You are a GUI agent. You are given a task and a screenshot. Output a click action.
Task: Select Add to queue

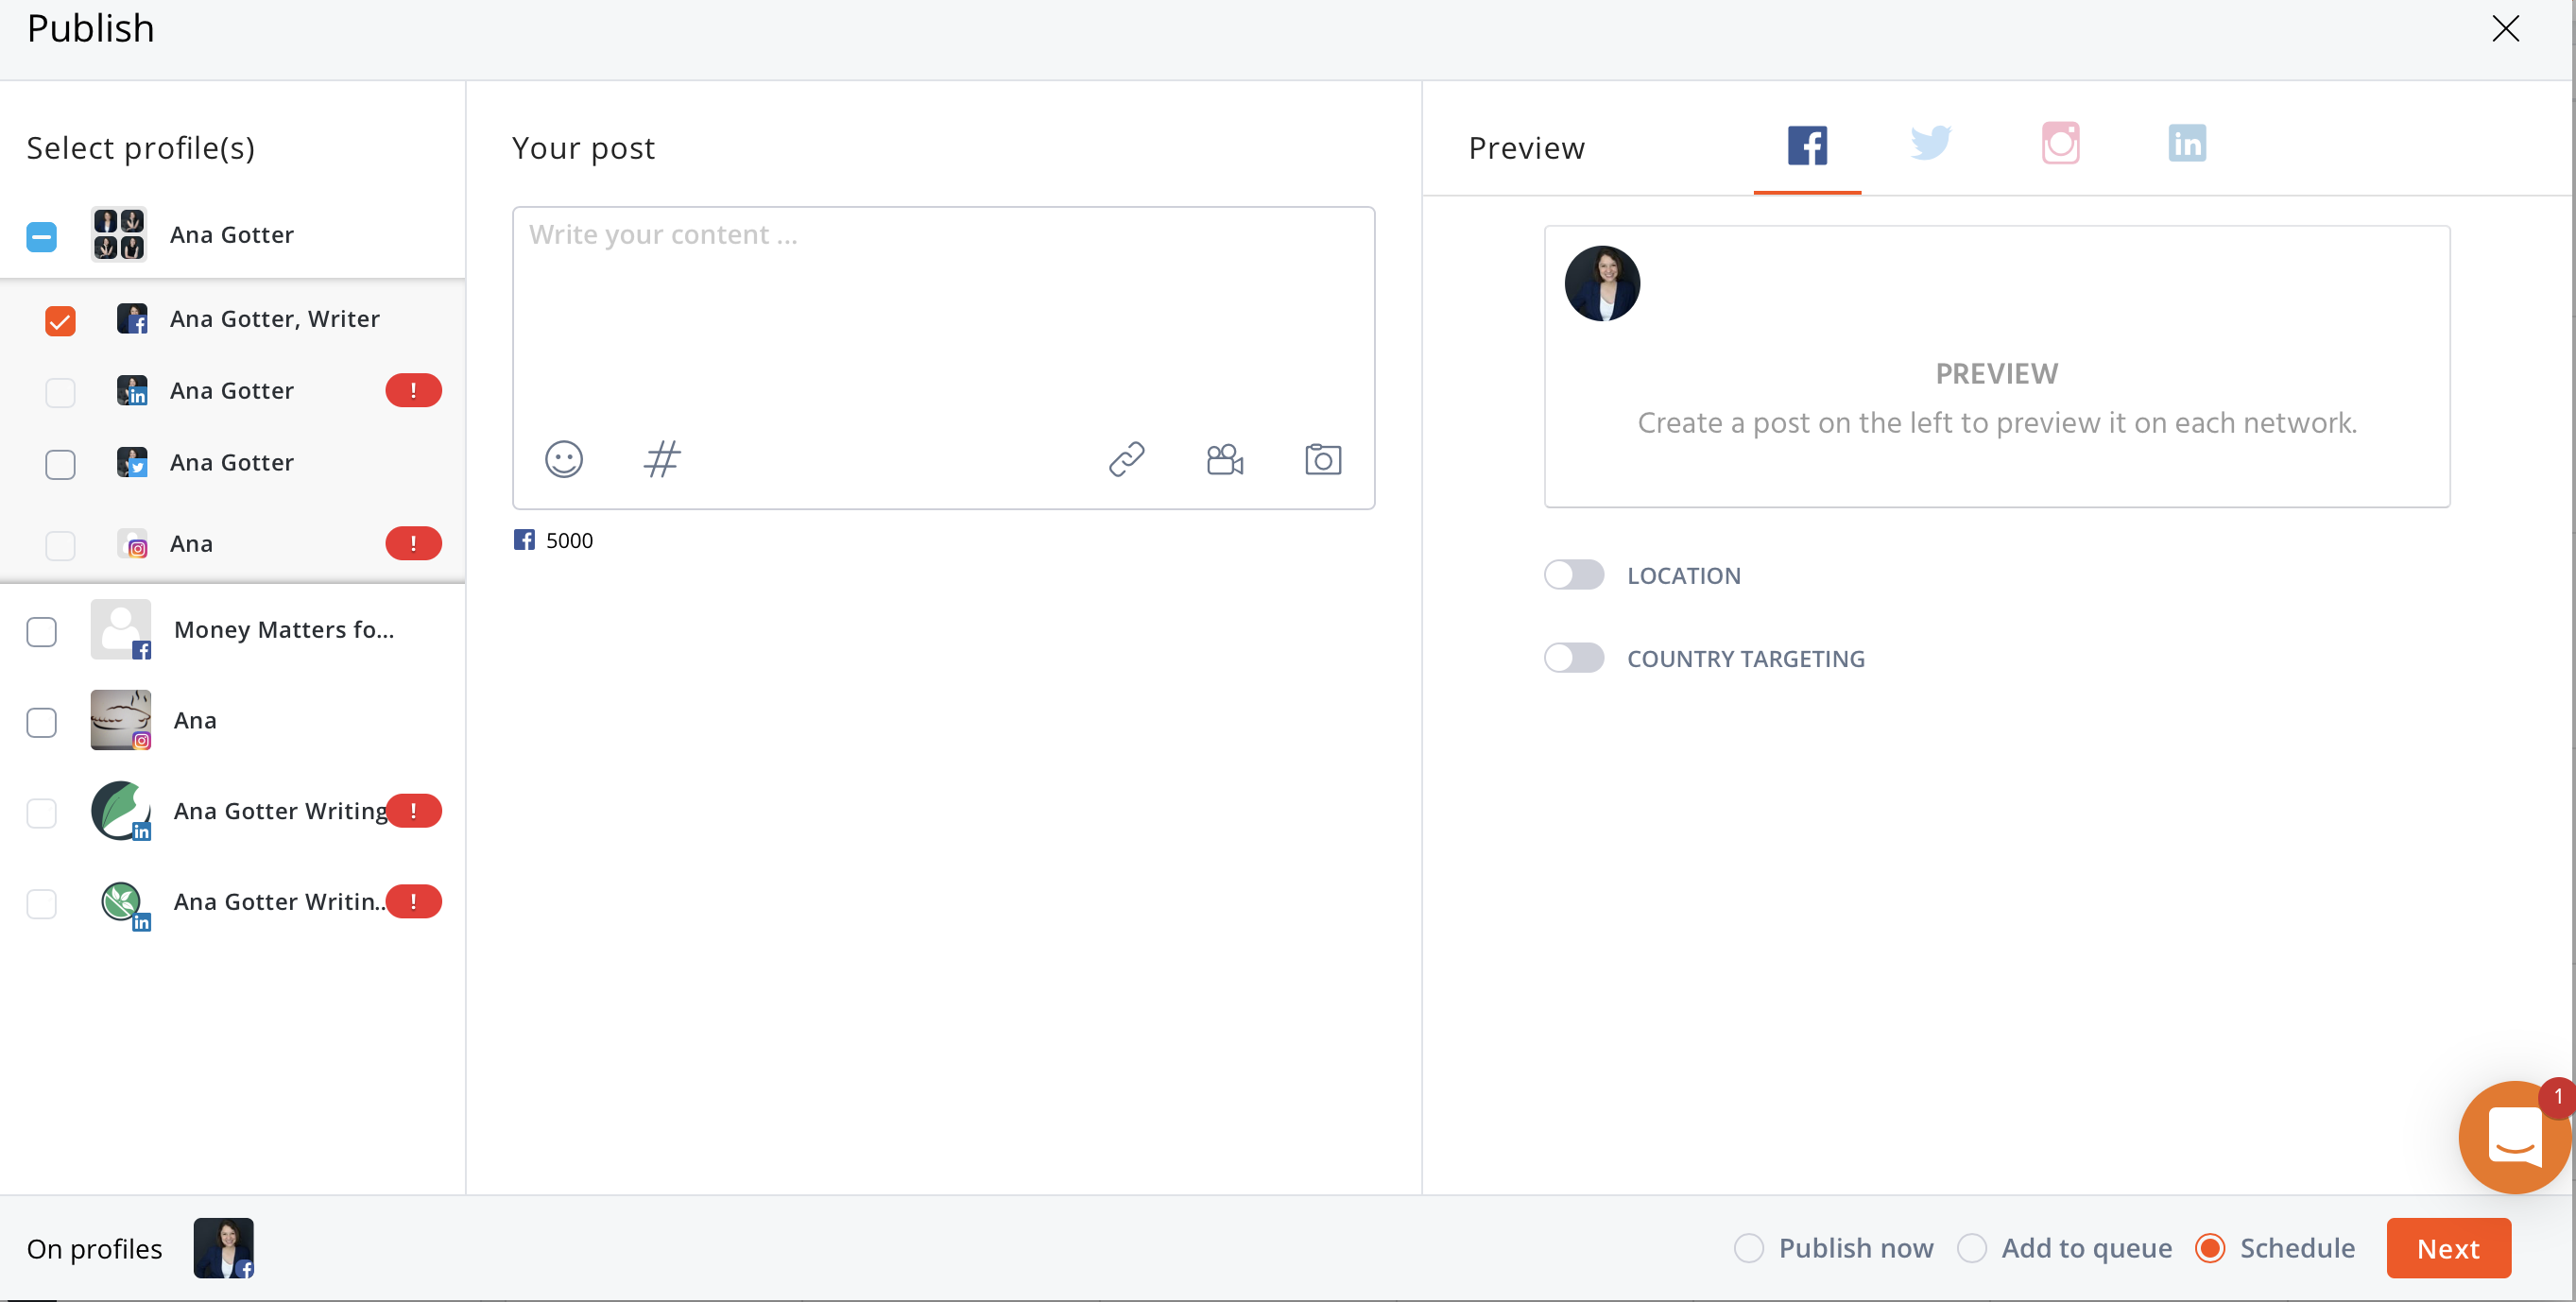click(x=1972, y=1248)
